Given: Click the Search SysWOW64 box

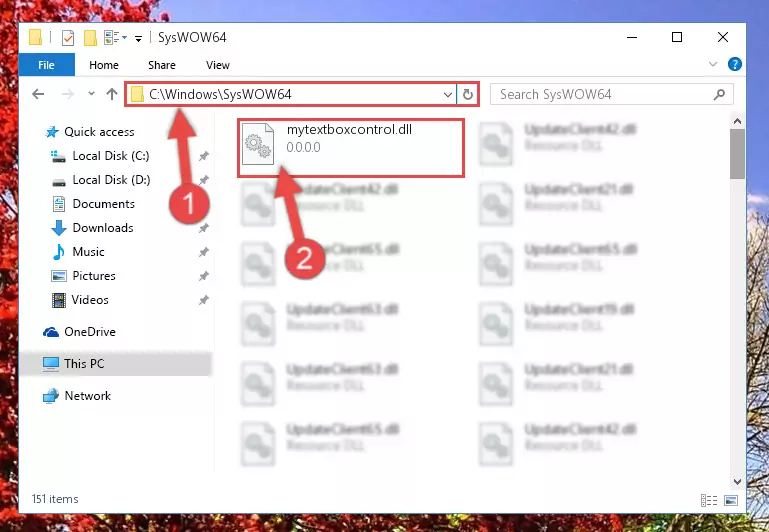Looking at the screenshot, I should point(612,94).
